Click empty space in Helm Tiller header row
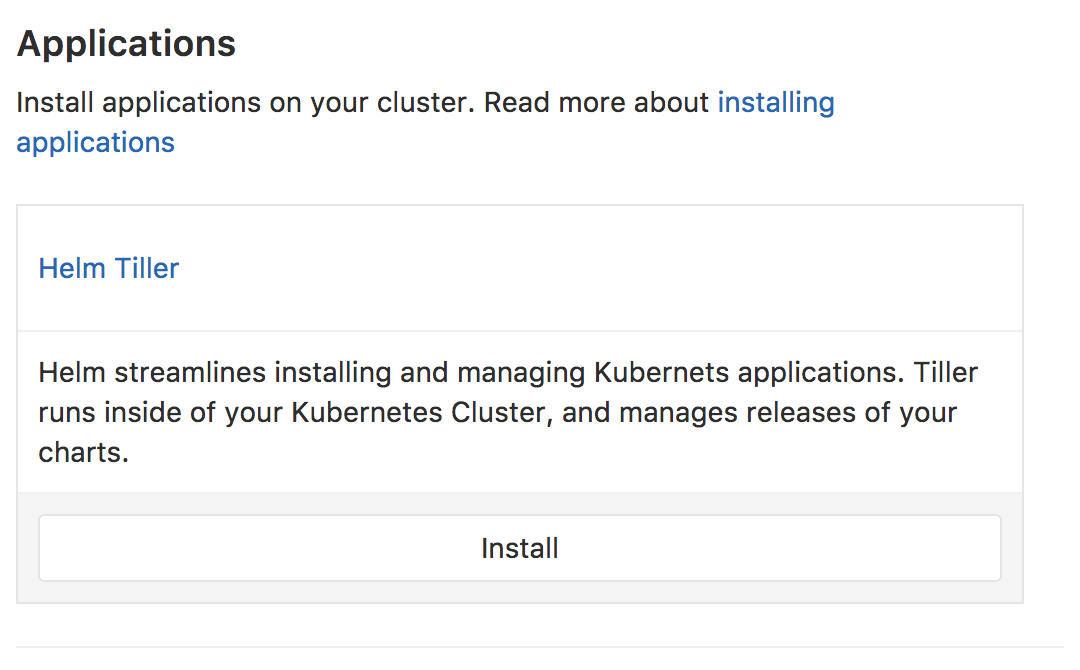The image size is (1080, 670). 600,268
